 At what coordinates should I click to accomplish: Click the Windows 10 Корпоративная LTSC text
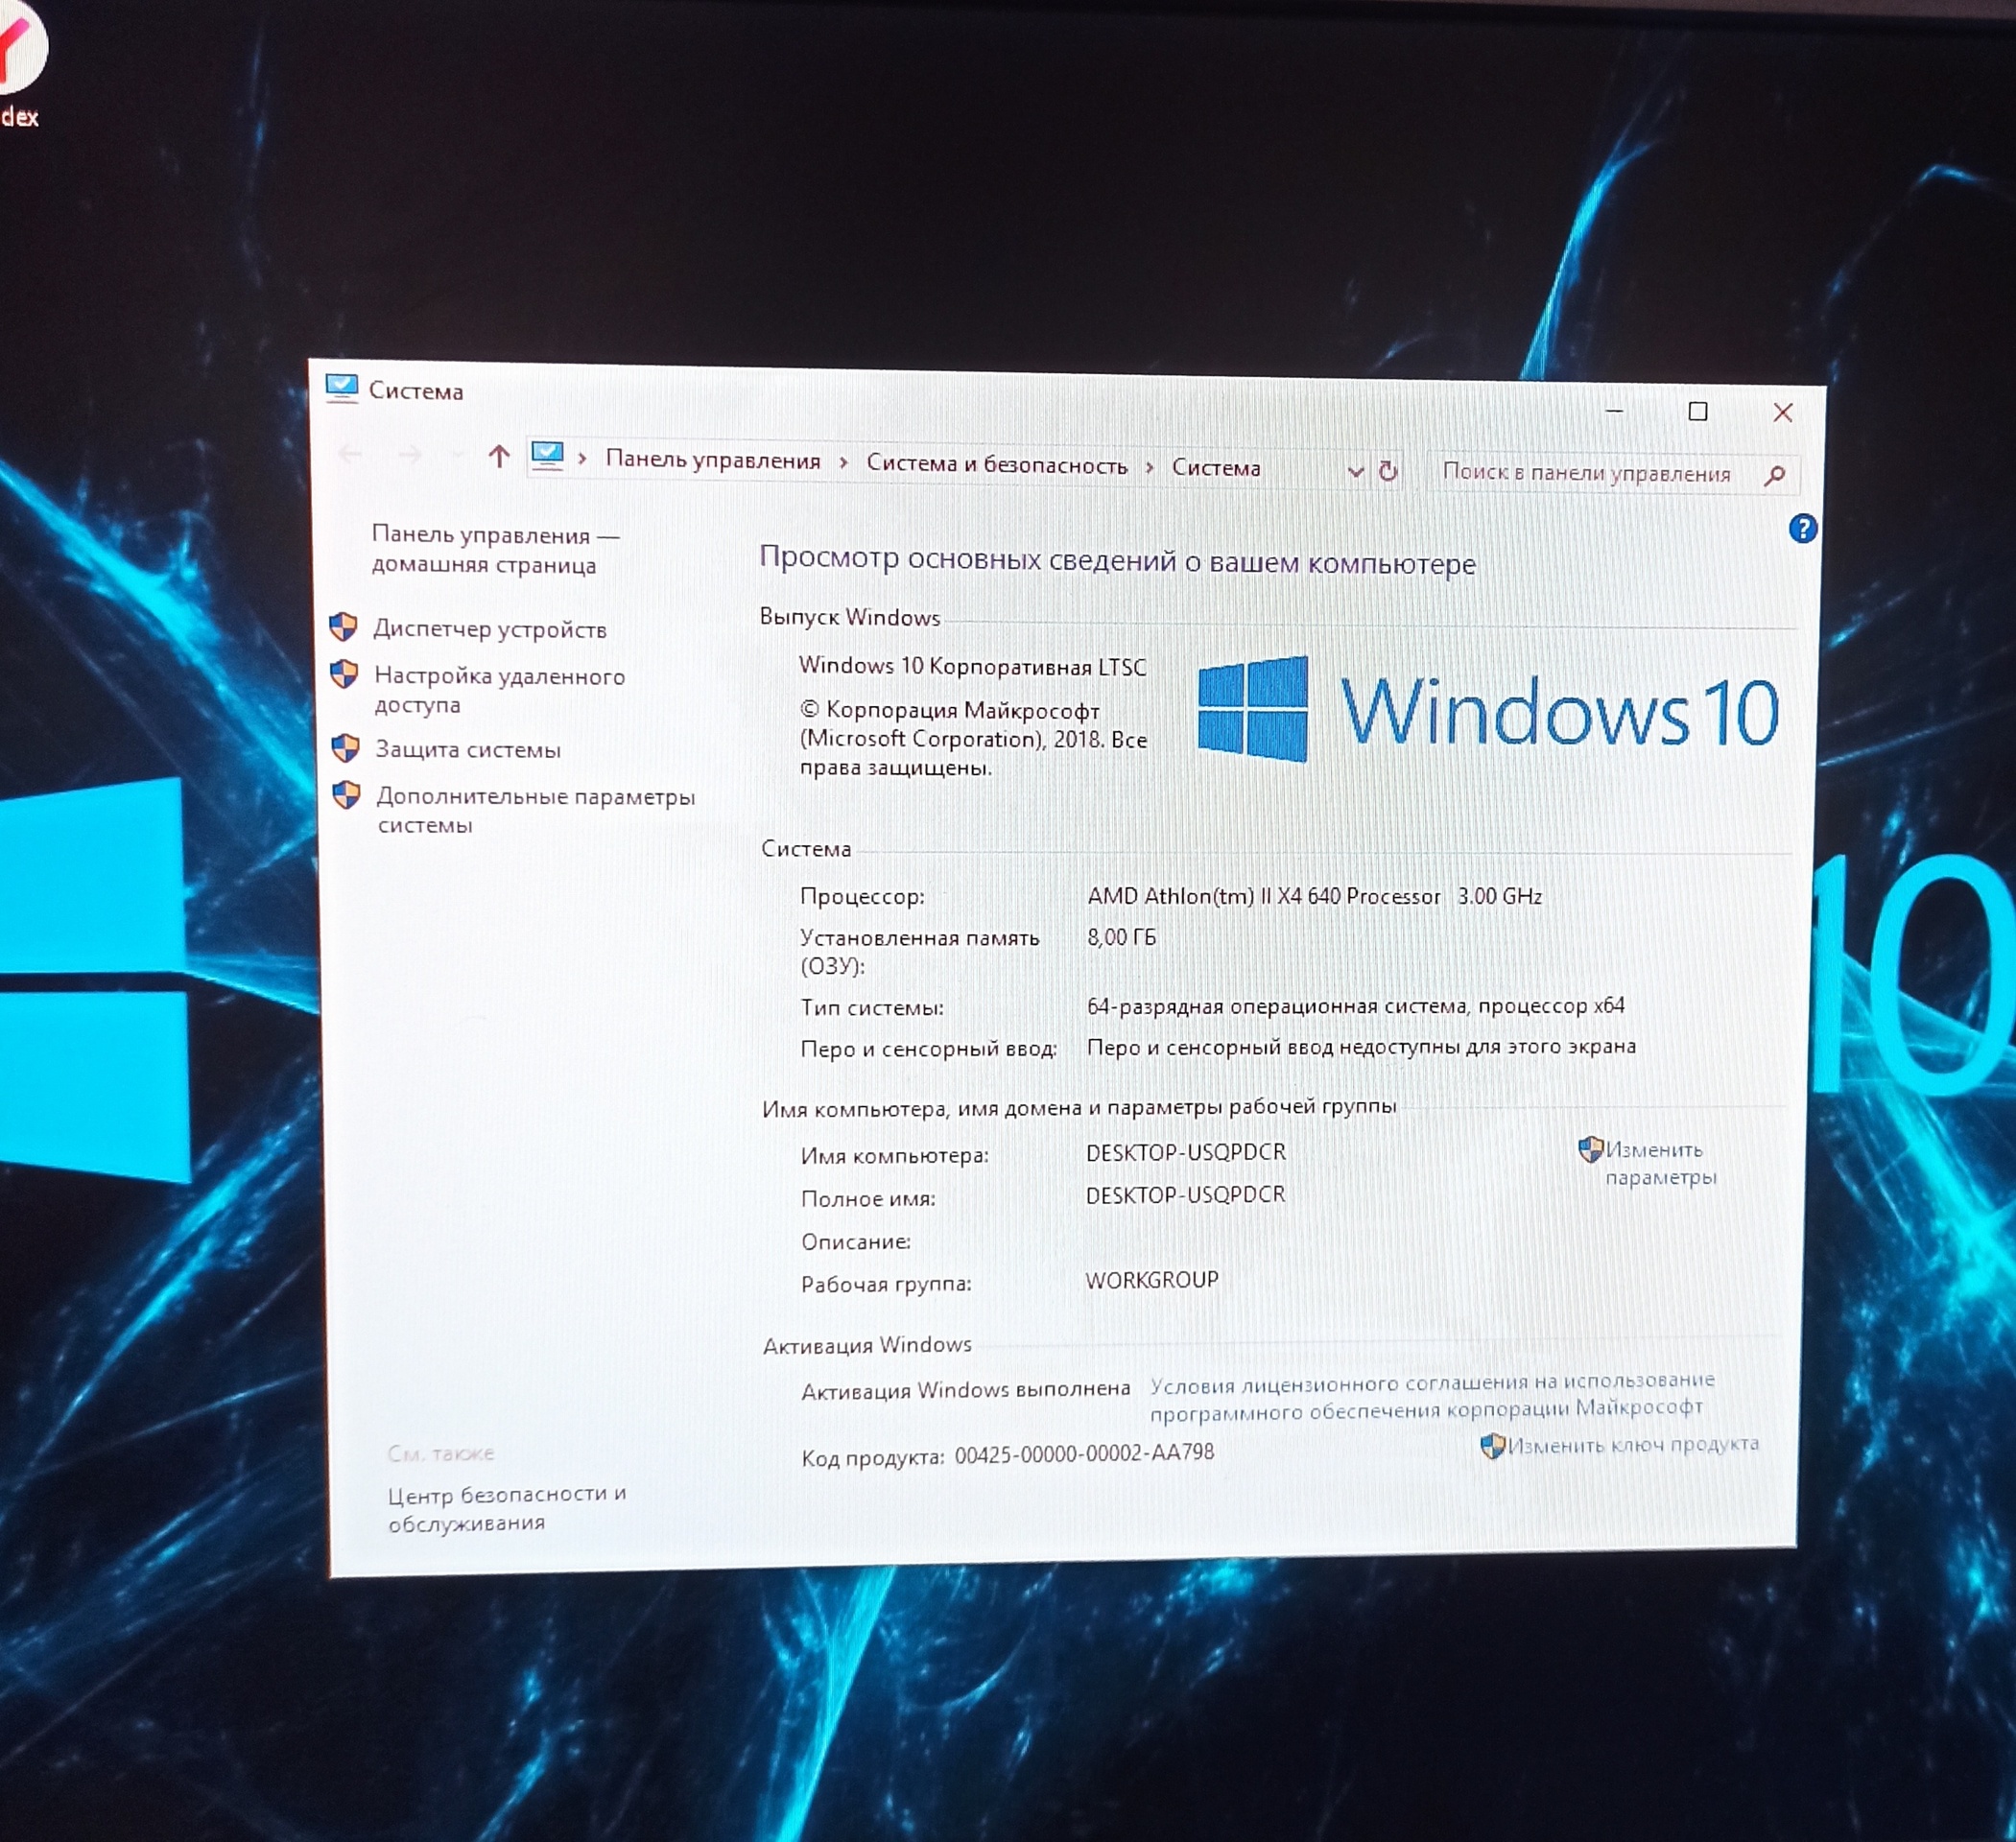pos(972,666)
